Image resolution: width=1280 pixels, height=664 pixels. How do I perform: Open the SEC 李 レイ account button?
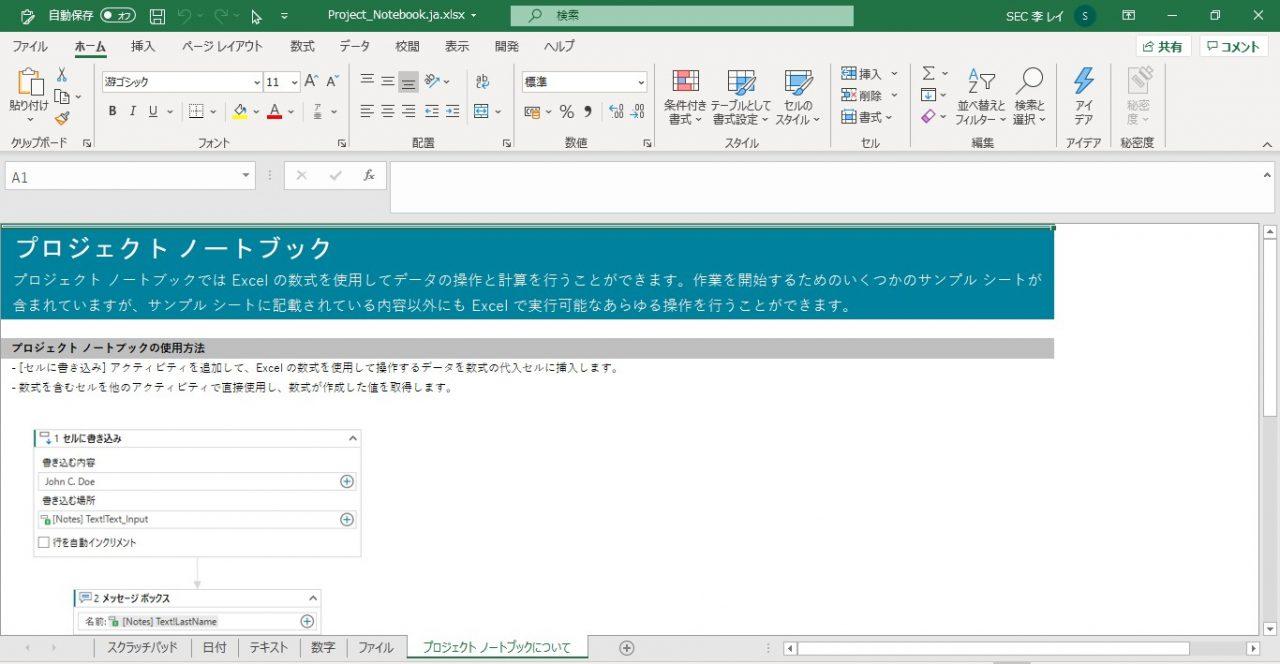[1050, 16]
